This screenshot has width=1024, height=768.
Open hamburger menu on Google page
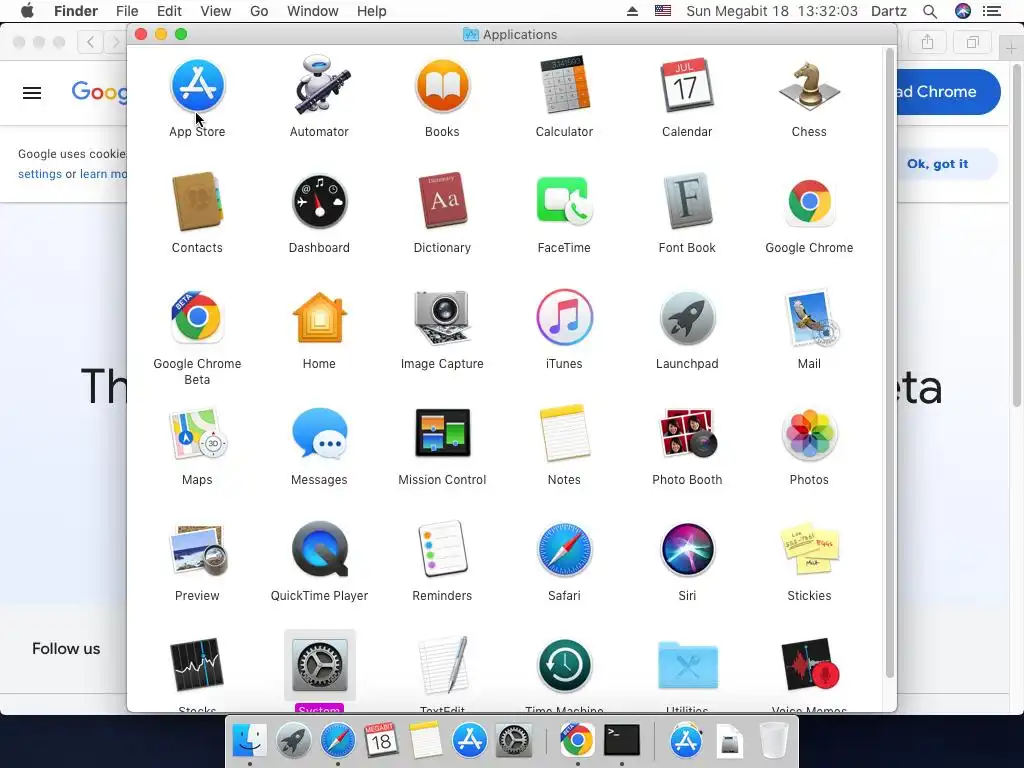[x=32, y=93]
